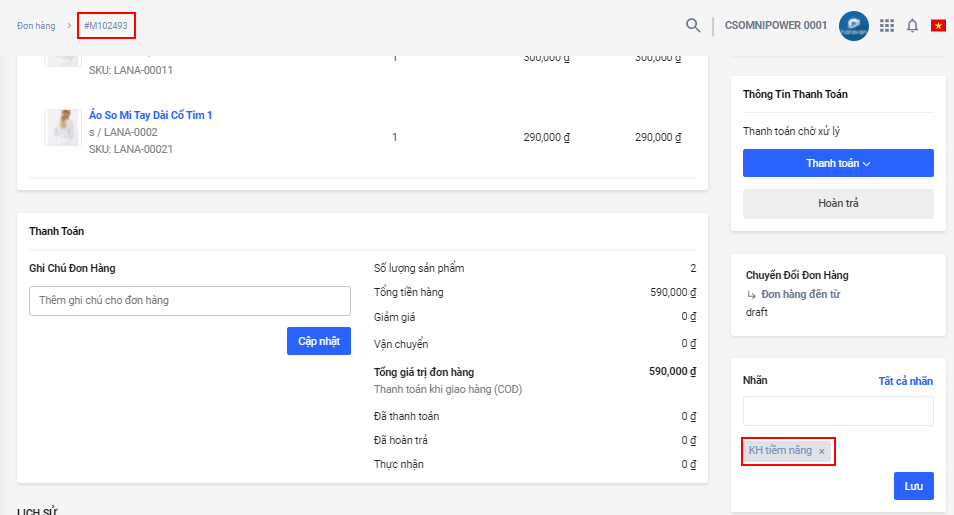Select the KH tiềm năng label chip
Screen dimensions: 954x515
pos(780,451)
